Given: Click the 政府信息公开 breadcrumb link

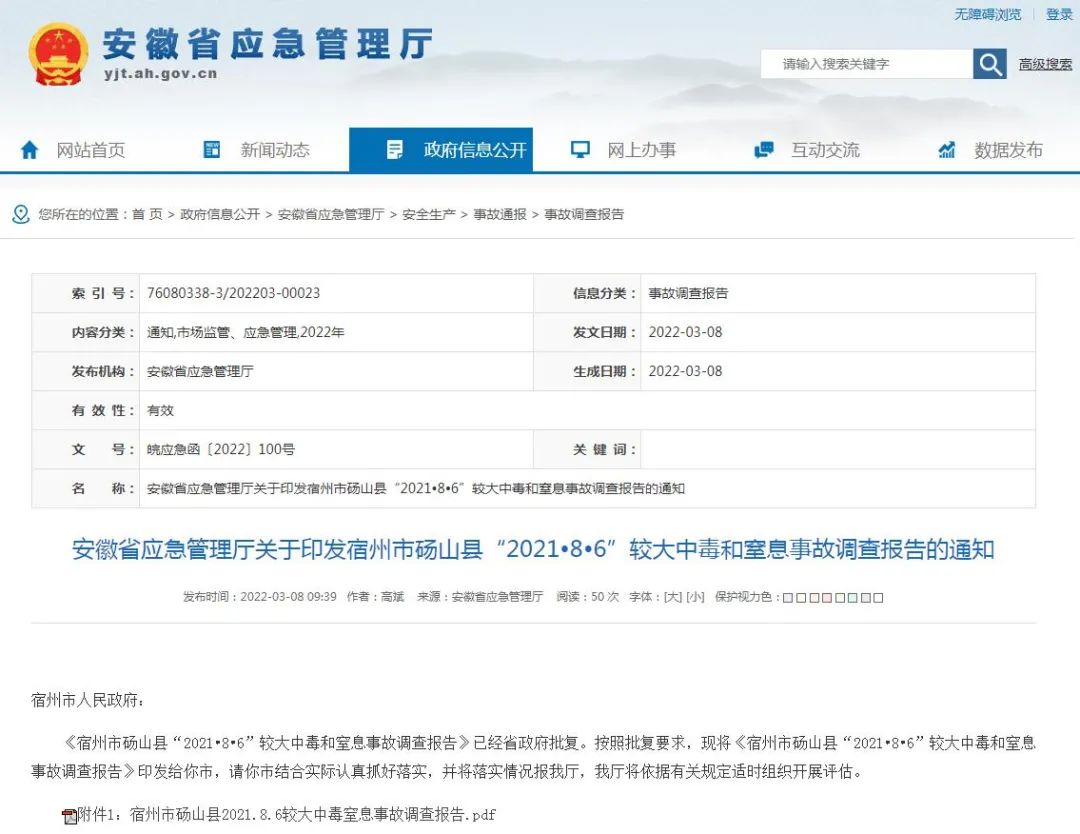Looking at the screenshot, I should pyautogui.click(x=220, y=214).
